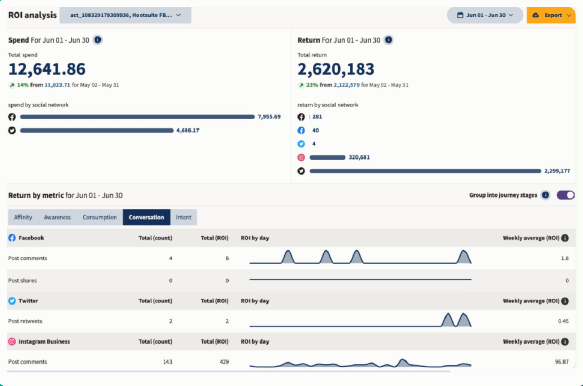Click the blue Facebook icon beside return 40
The height and width of the screenshot is (386, 583).
pos(301,131)
